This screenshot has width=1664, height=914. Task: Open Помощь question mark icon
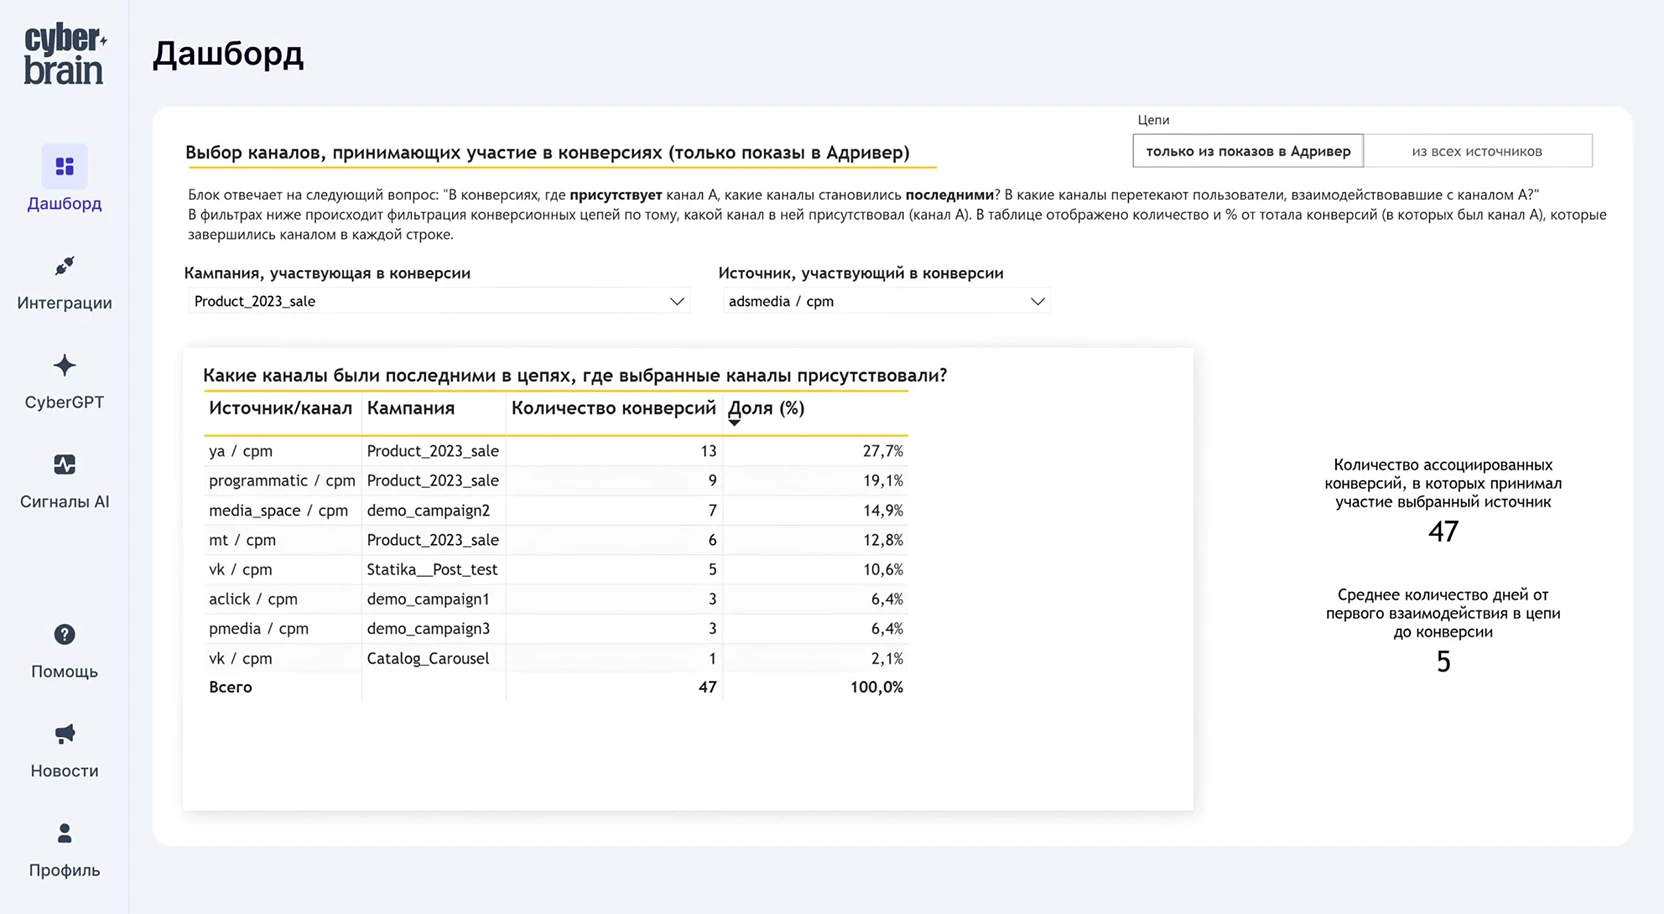(x=64, y=635)
